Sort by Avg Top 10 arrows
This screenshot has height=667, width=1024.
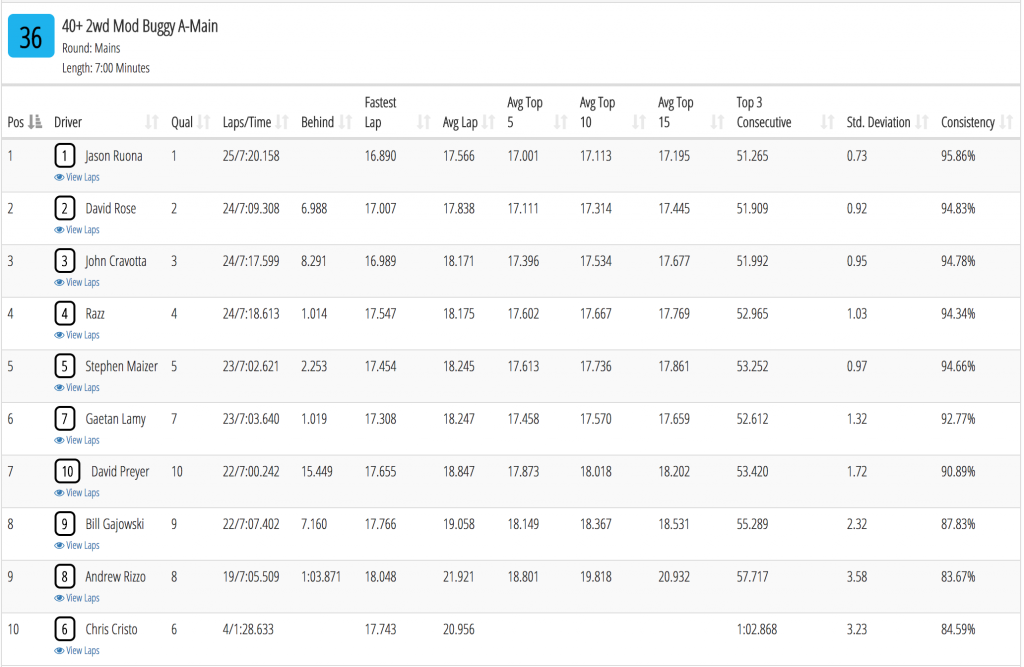tap(639, 122)
